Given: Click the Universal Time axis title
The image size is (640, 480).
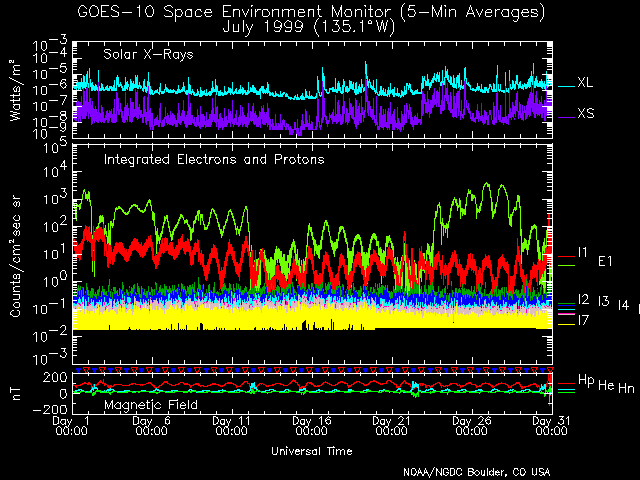Looking at the screenshot, I should [x=312, y=451].
